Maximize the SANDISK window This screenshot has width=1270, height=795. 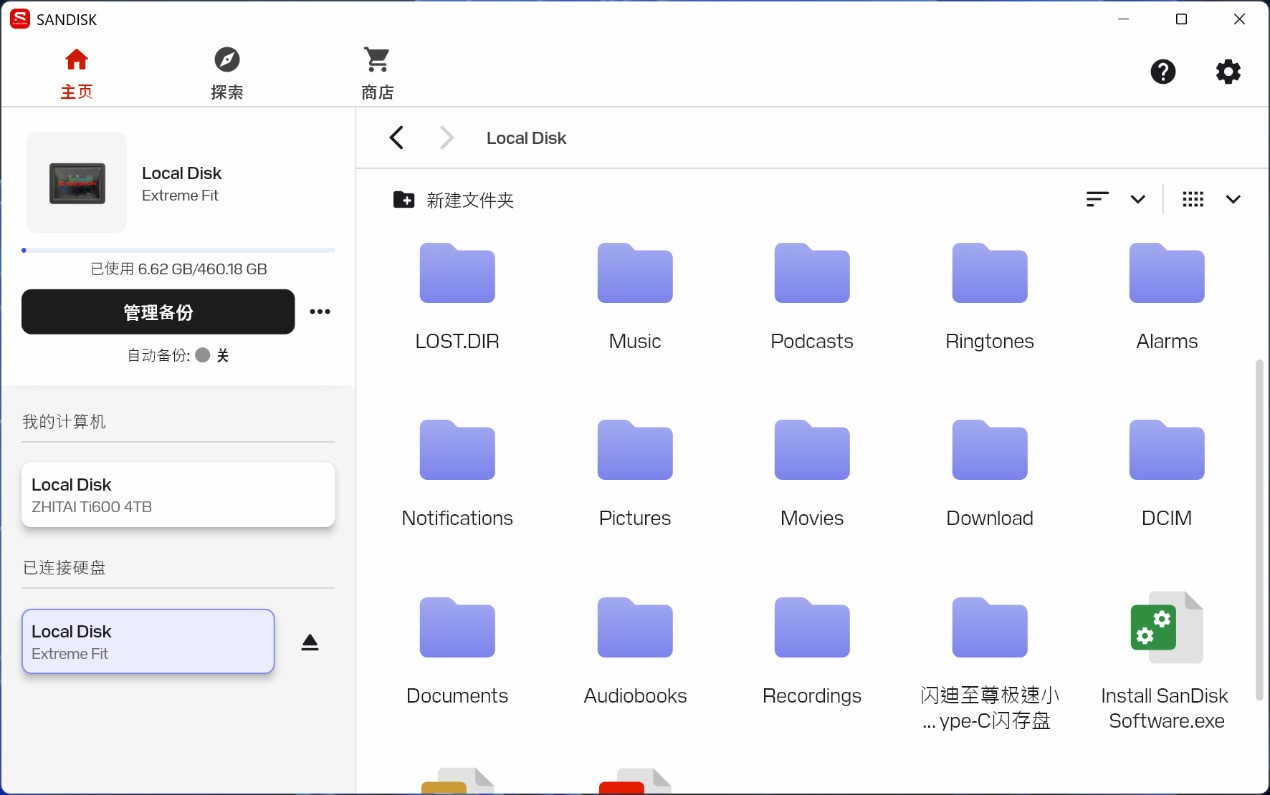point(1181,19)
